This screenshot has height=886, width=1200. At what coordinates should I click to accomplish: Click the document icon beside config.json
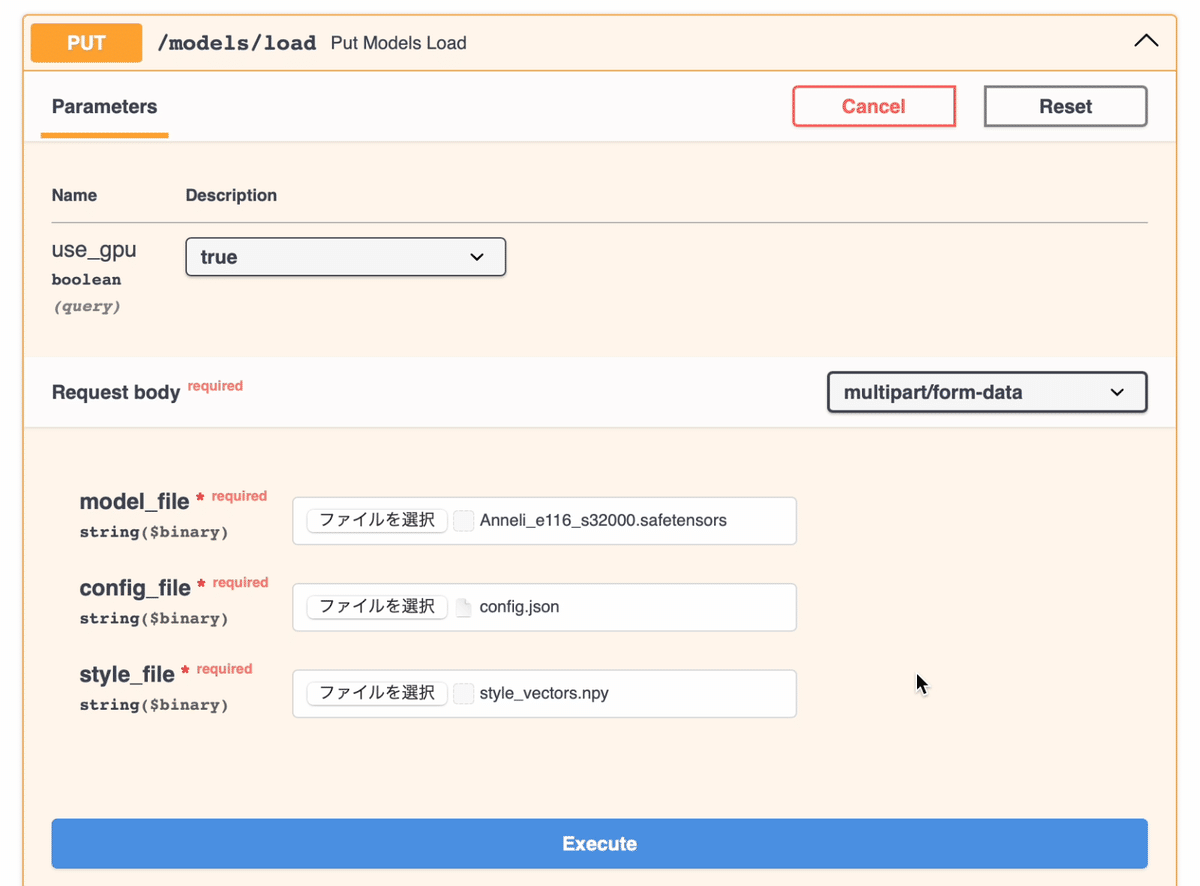pos(463,607)
